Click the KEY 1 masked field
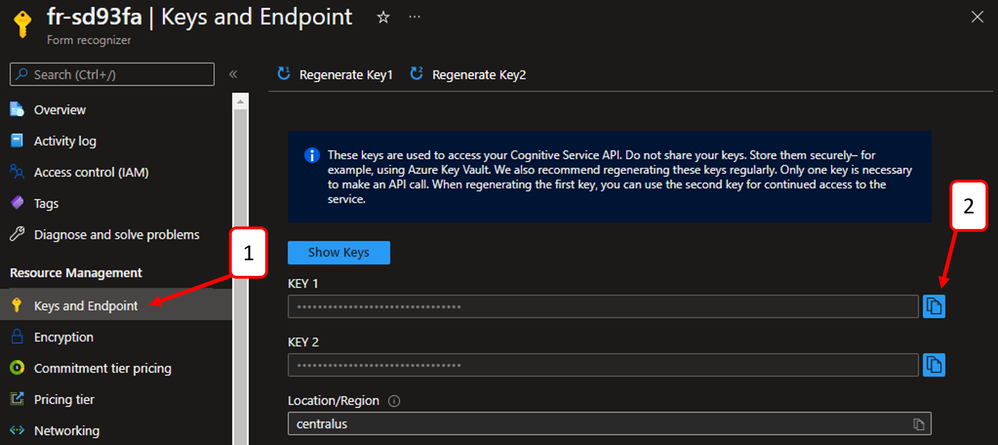 pyautogui.click(x=602, y=306)
